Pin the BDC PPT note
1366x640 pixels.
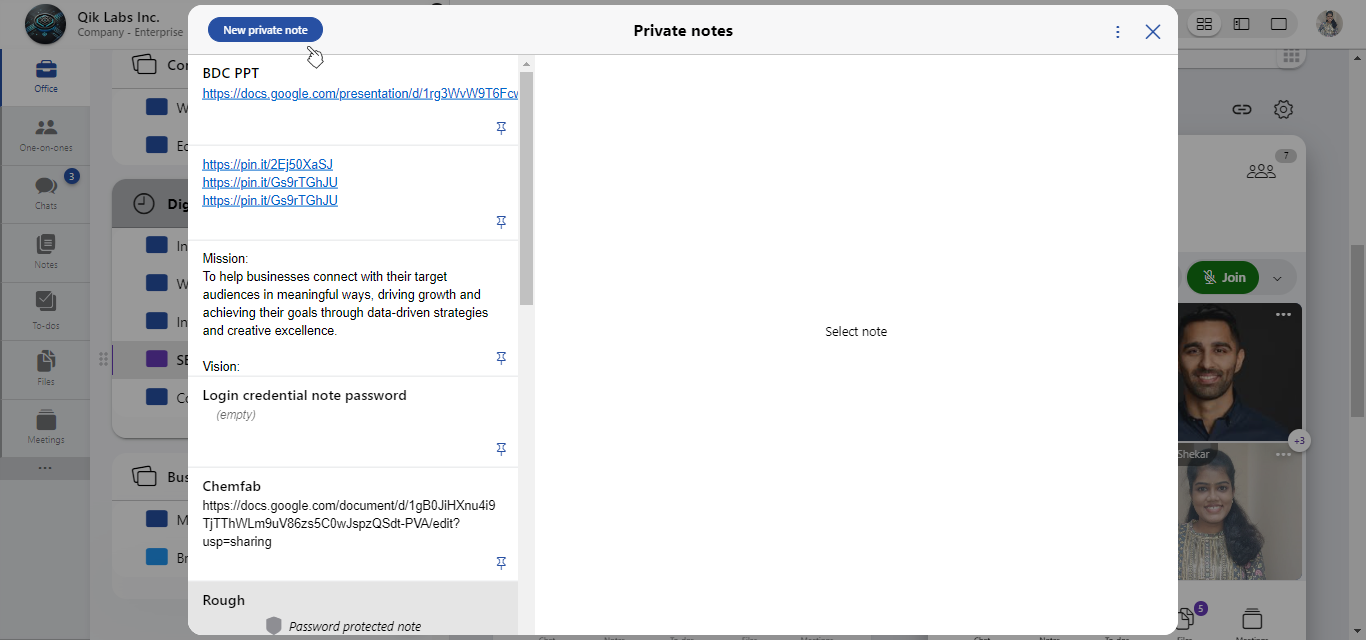pos(501,128)
